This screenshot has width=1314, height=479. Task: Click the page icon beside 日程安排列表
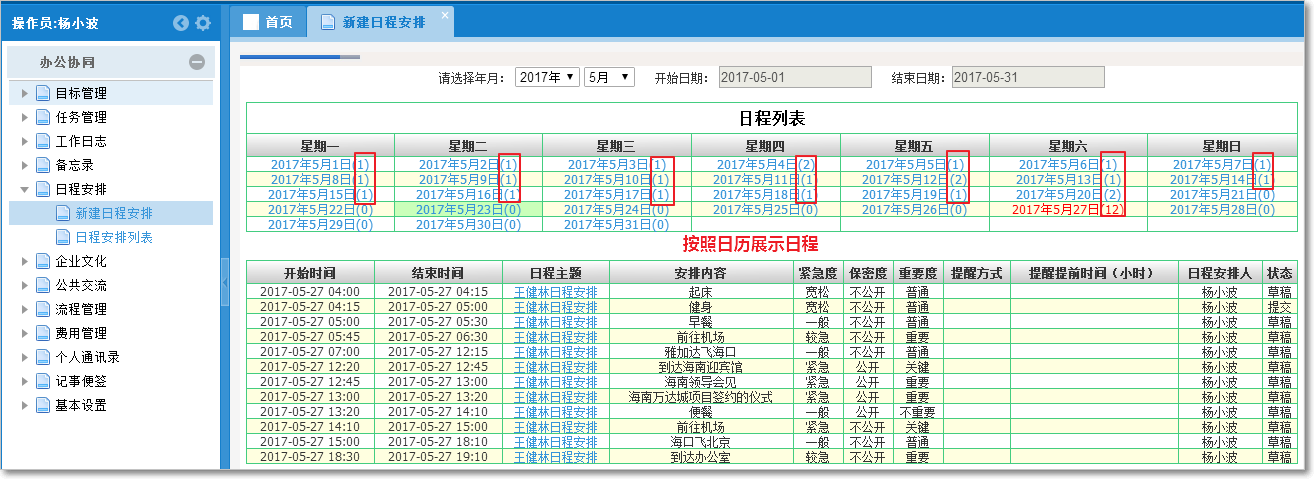click(63, 237)
